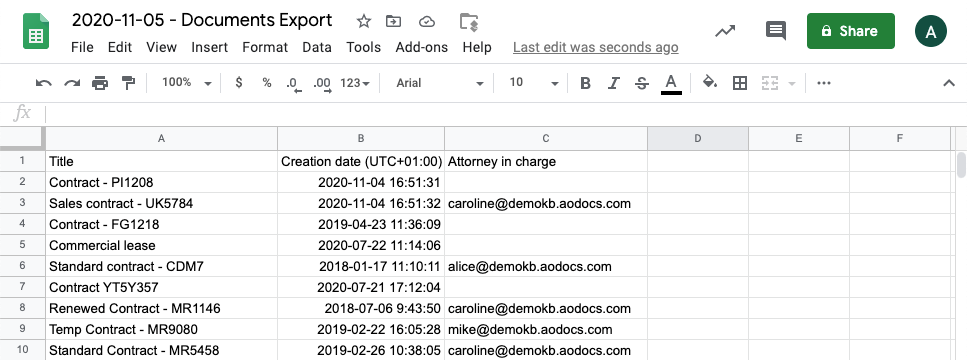Viewport: 967px width, 360px height.
Task: Open the Format menu
Action: [265, 47]
